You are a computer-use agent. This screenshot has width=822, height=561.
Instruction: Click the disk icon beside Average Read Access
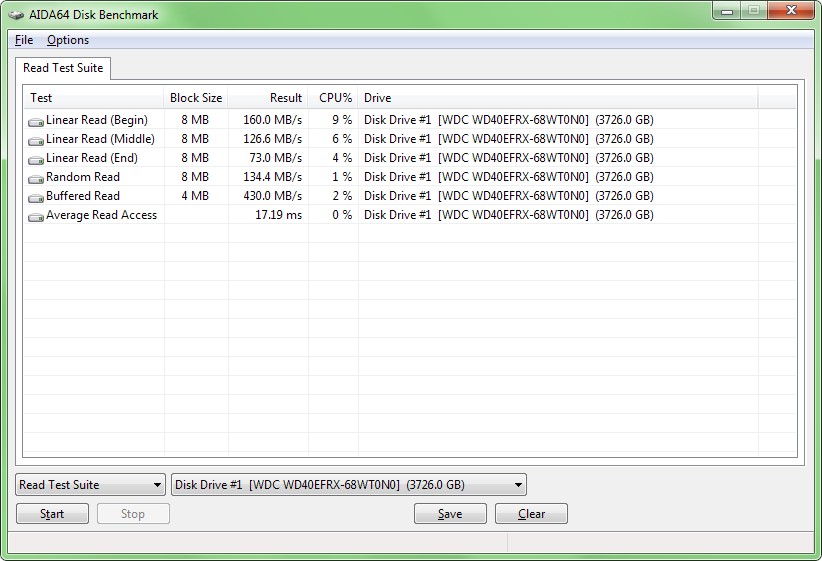pyautogui.click(x=36, y=217)
